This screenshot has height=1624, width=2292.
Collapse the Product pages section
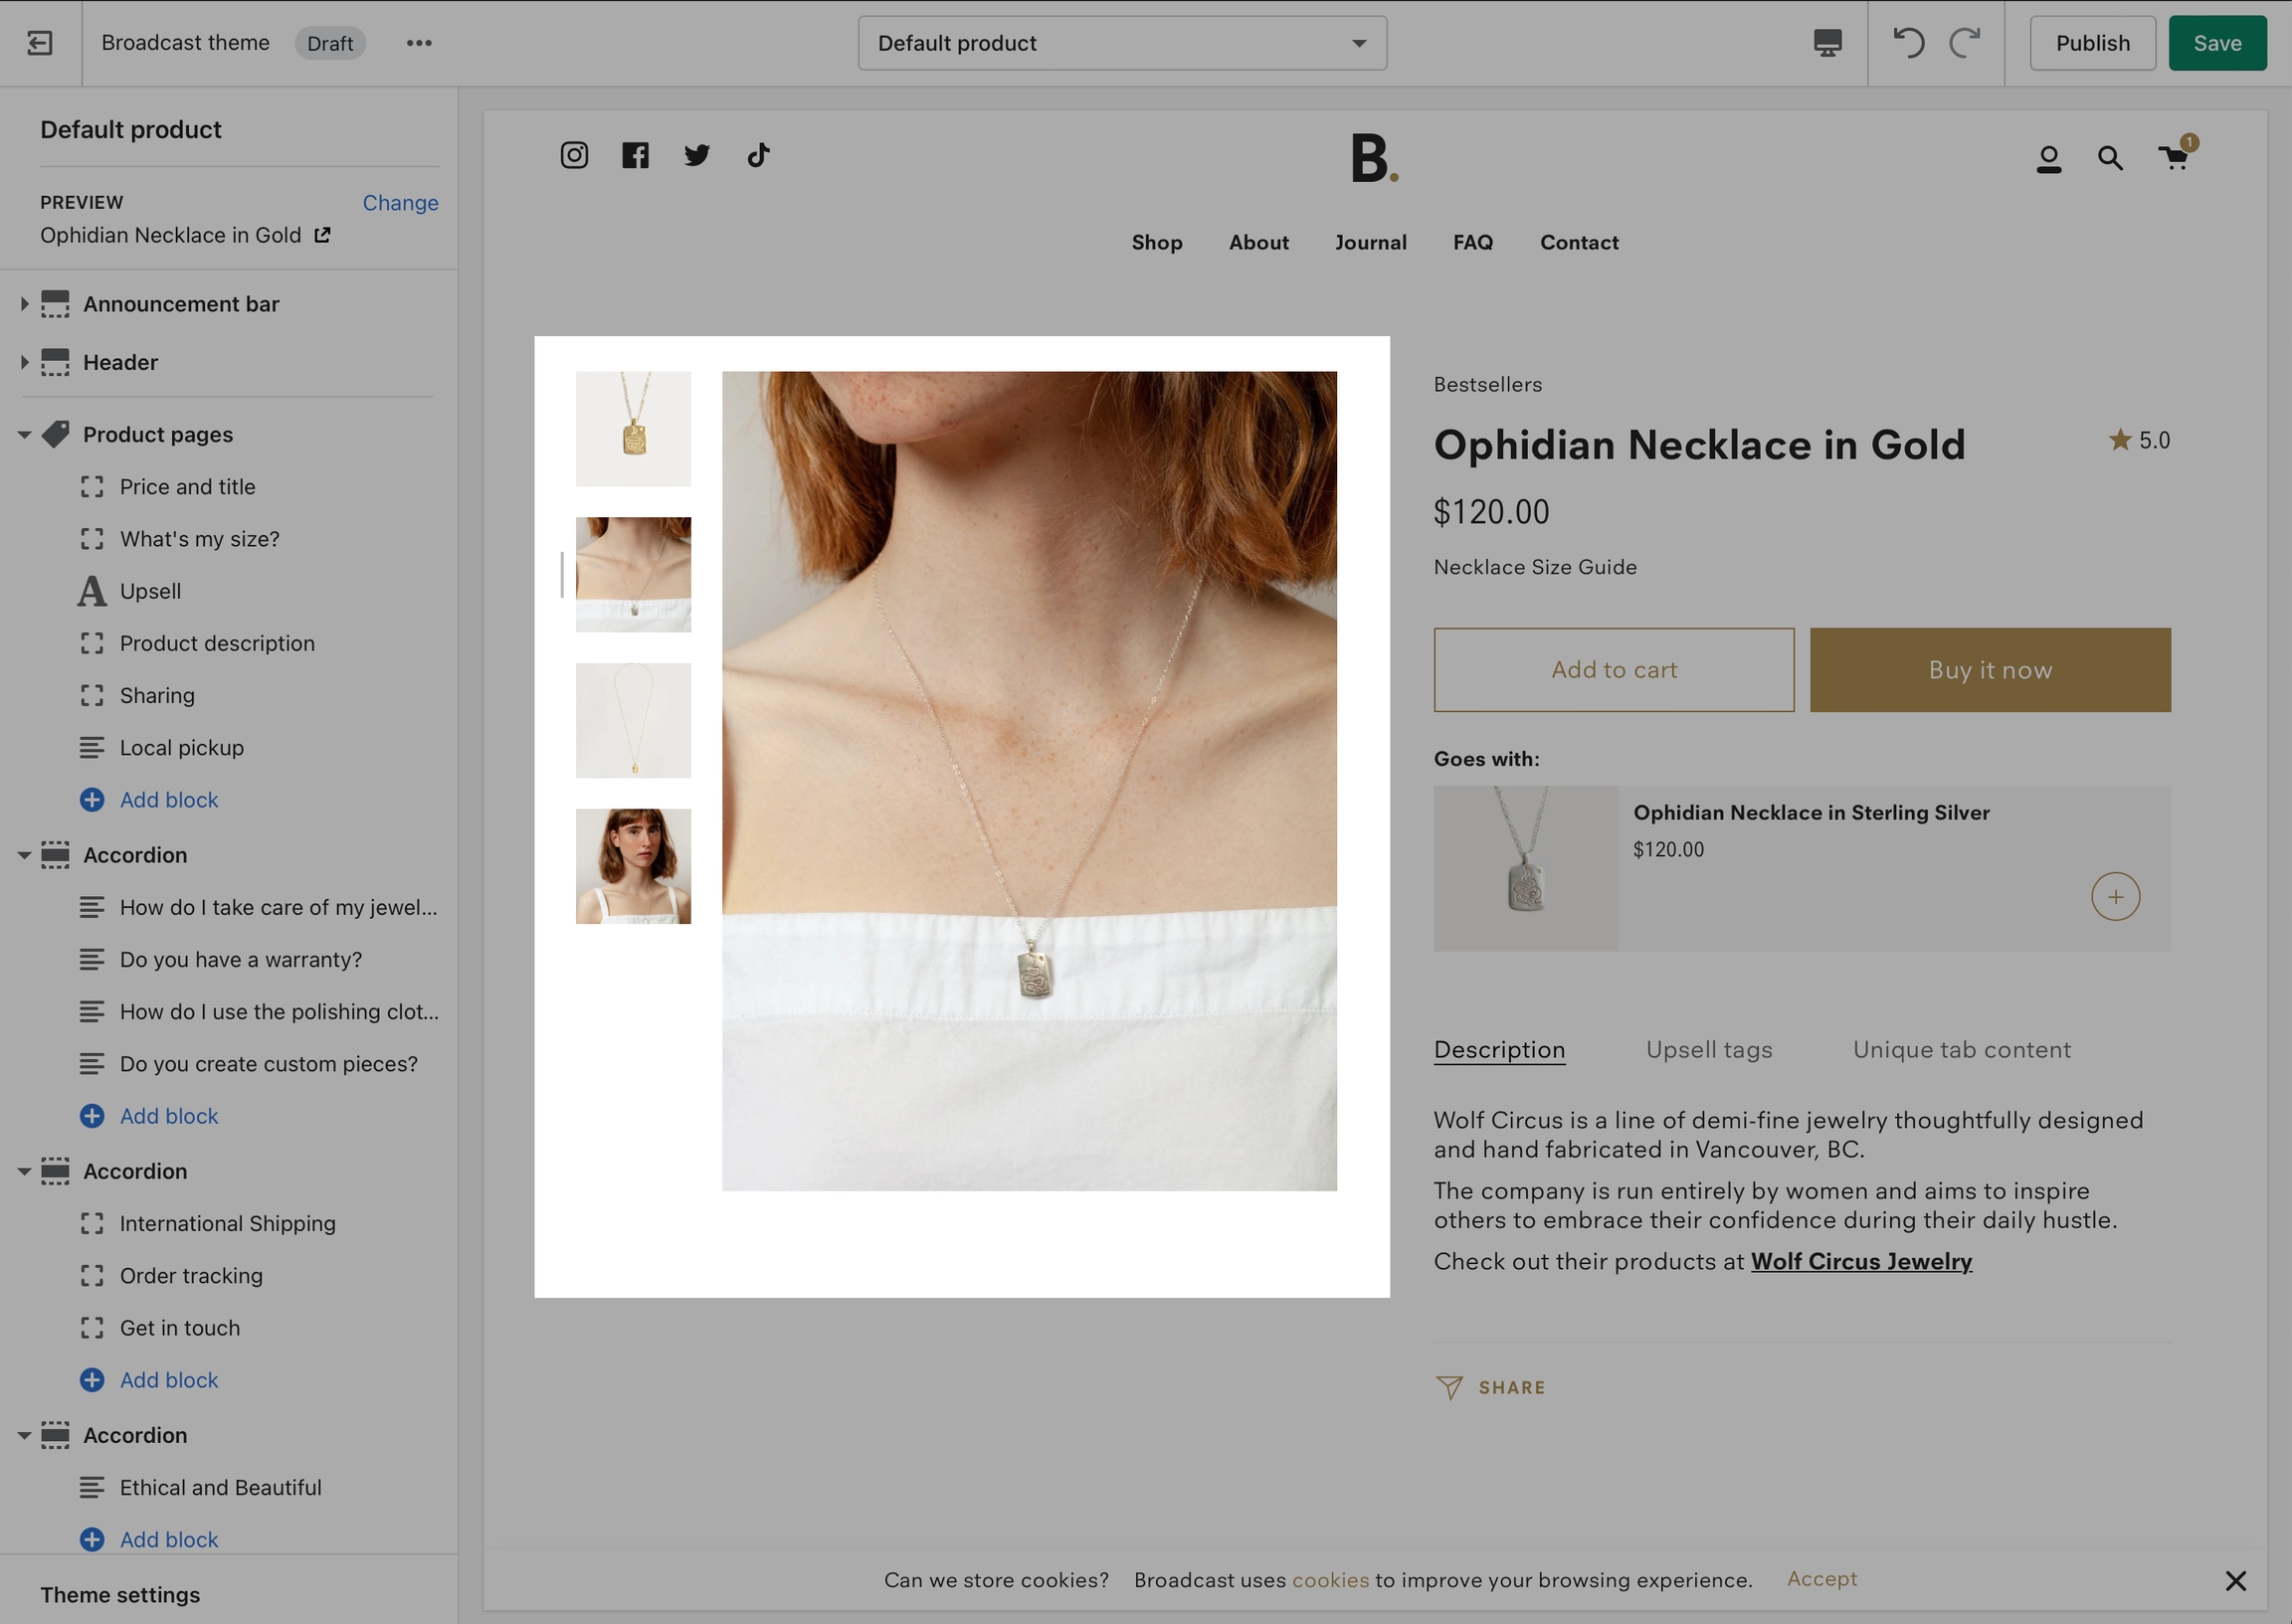pyautogui.click(x=24, y=435)
